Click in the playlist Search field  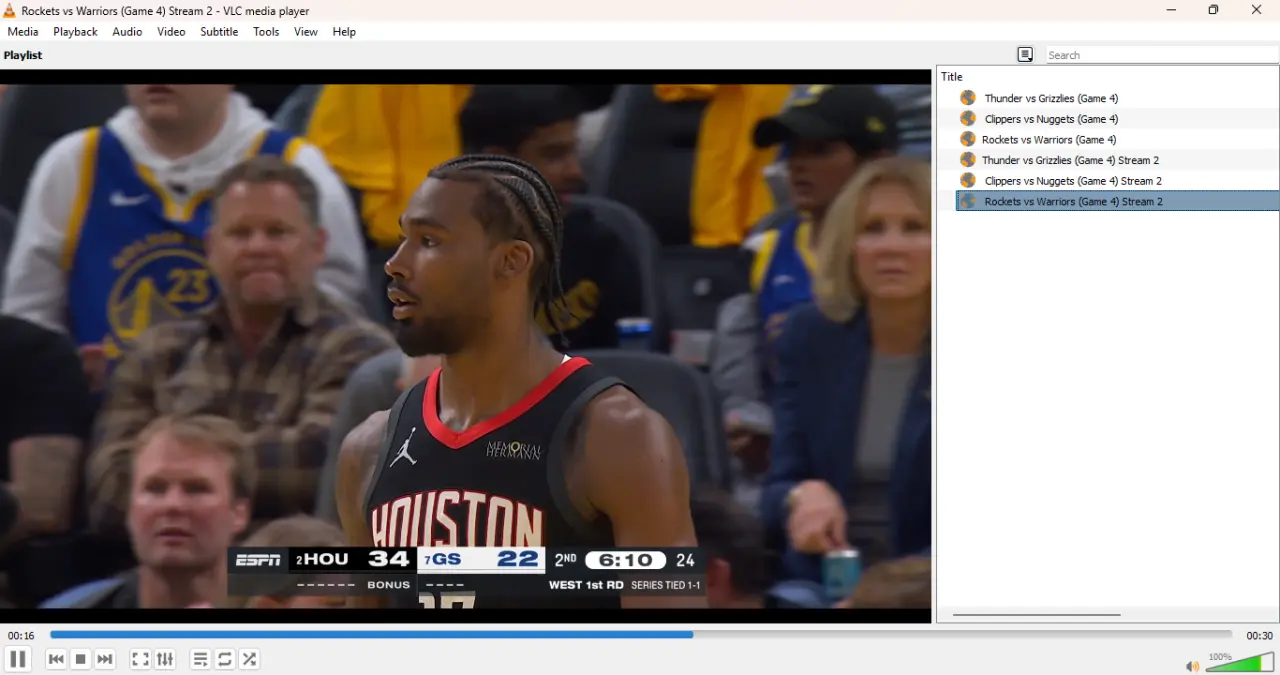pos(1162,55)
